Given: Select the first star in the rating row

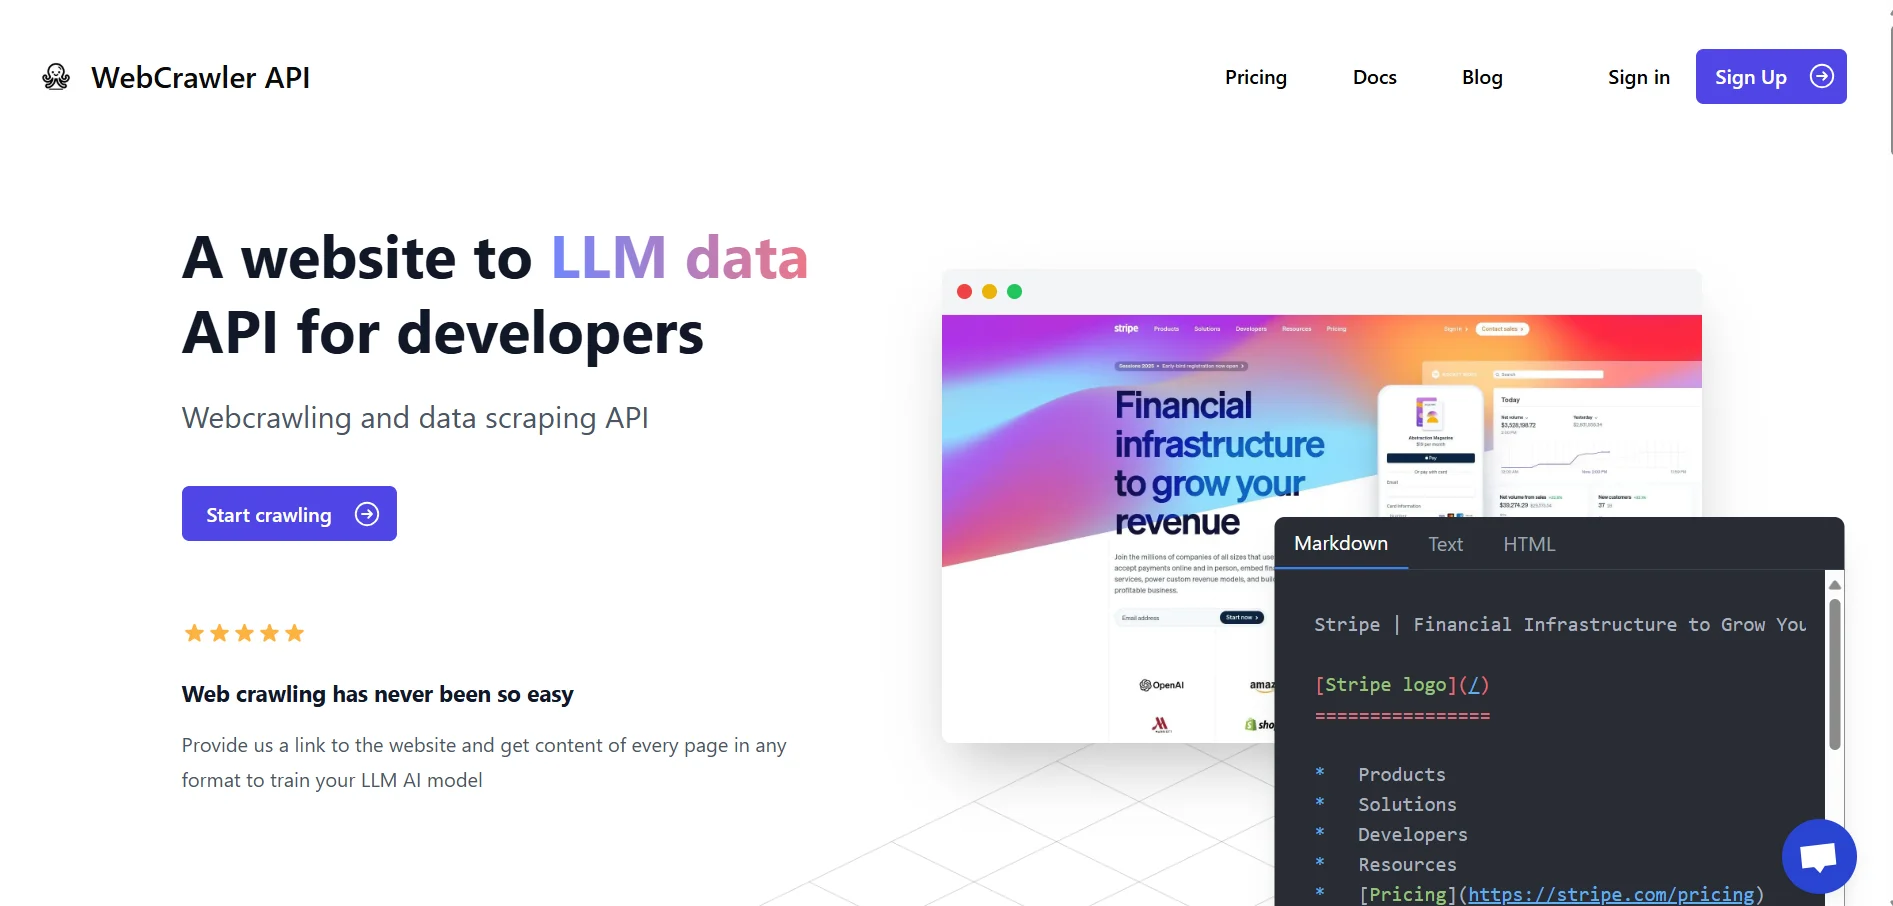Looking at the screenshot, I should click(193, 632).
